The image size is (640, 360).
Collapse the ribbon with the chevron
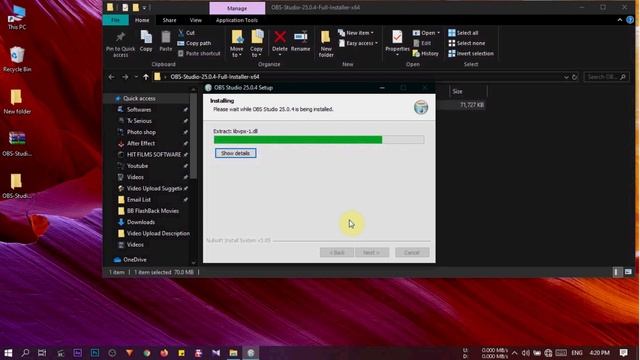coord(620,20)
